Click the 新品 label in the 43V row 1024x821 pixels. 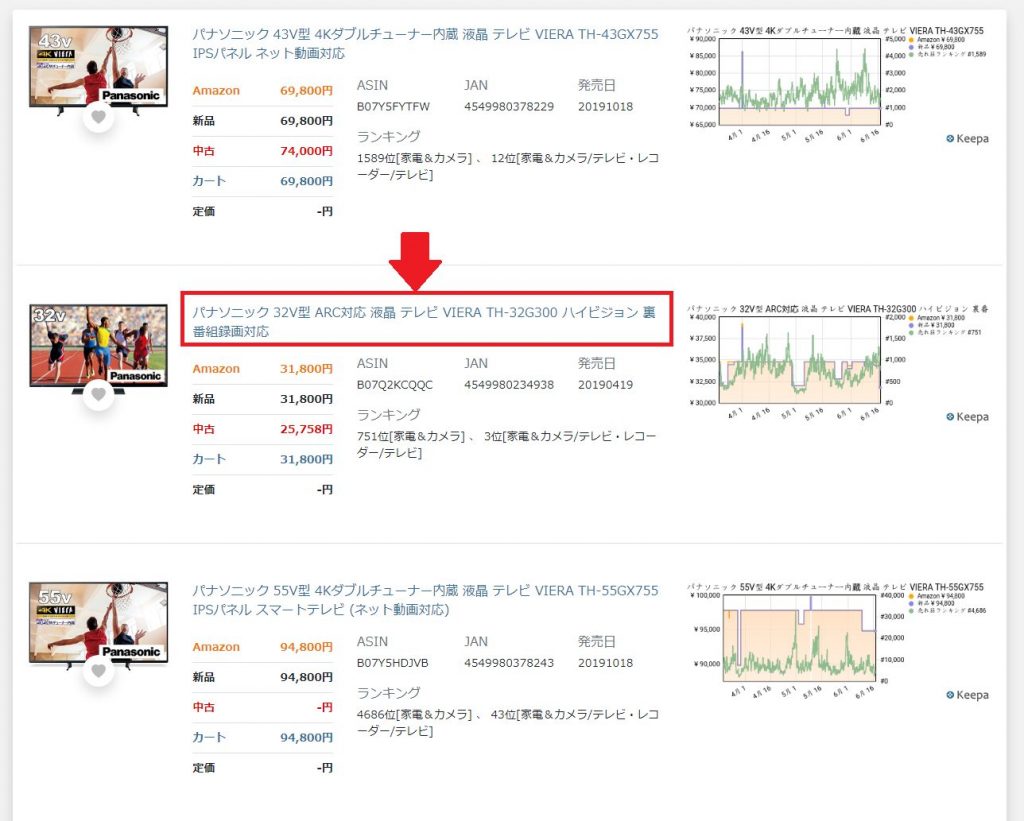(x=204, y=121)
